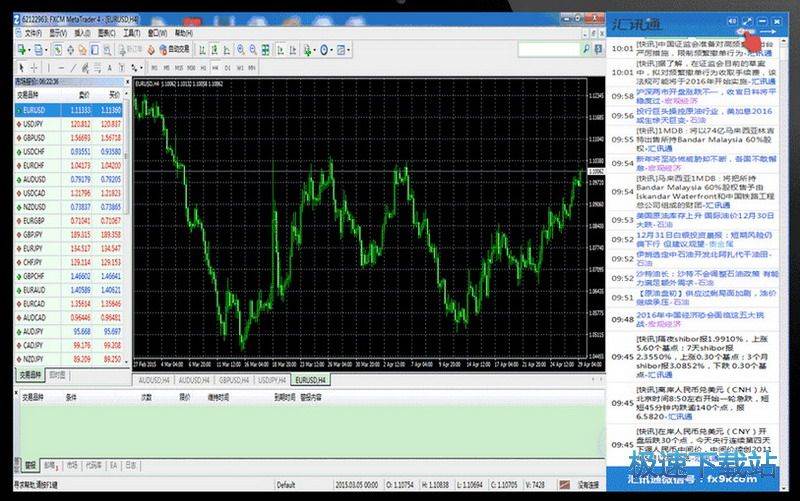This screenshot has height=501, width=800.
Task: Select the crosshair tool
Action: [34, 68]
